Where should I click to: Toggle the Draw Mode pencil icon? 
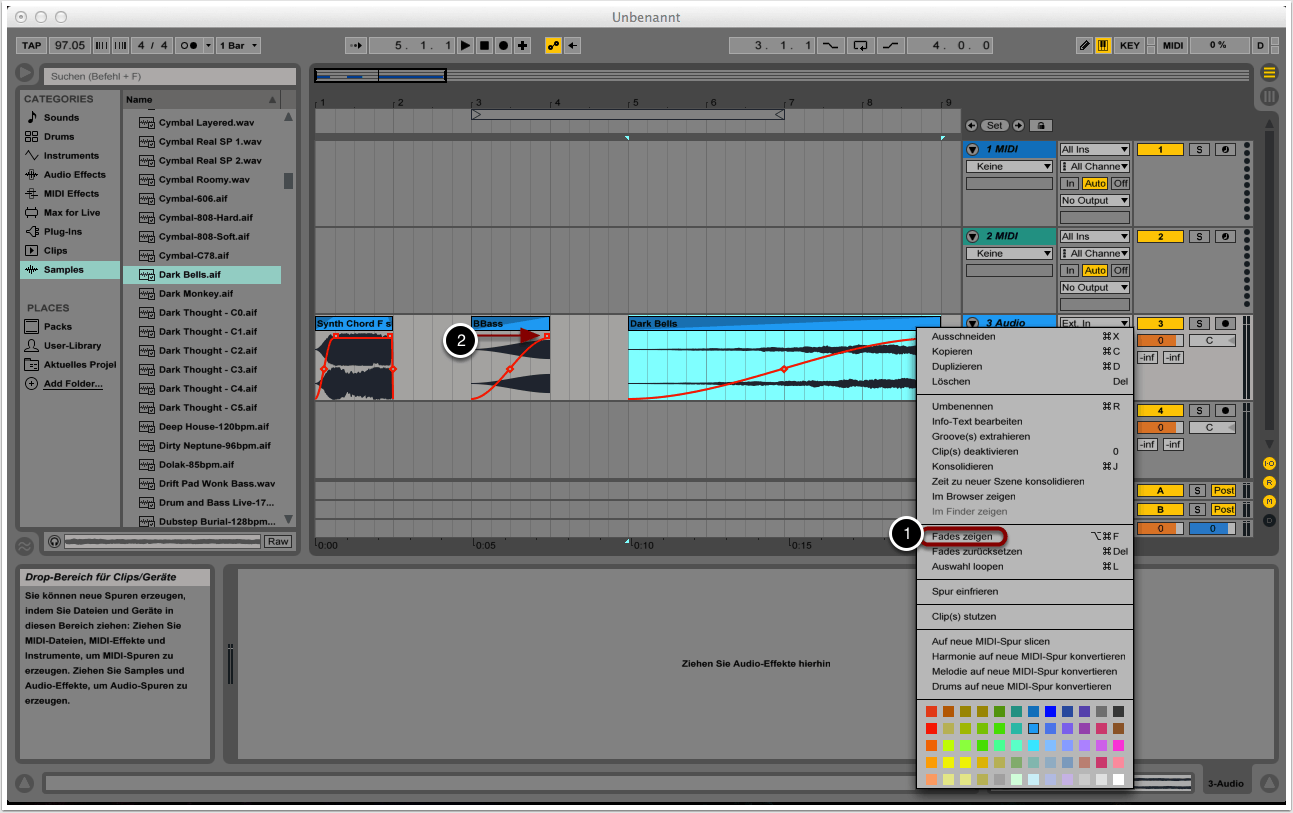1084,46
